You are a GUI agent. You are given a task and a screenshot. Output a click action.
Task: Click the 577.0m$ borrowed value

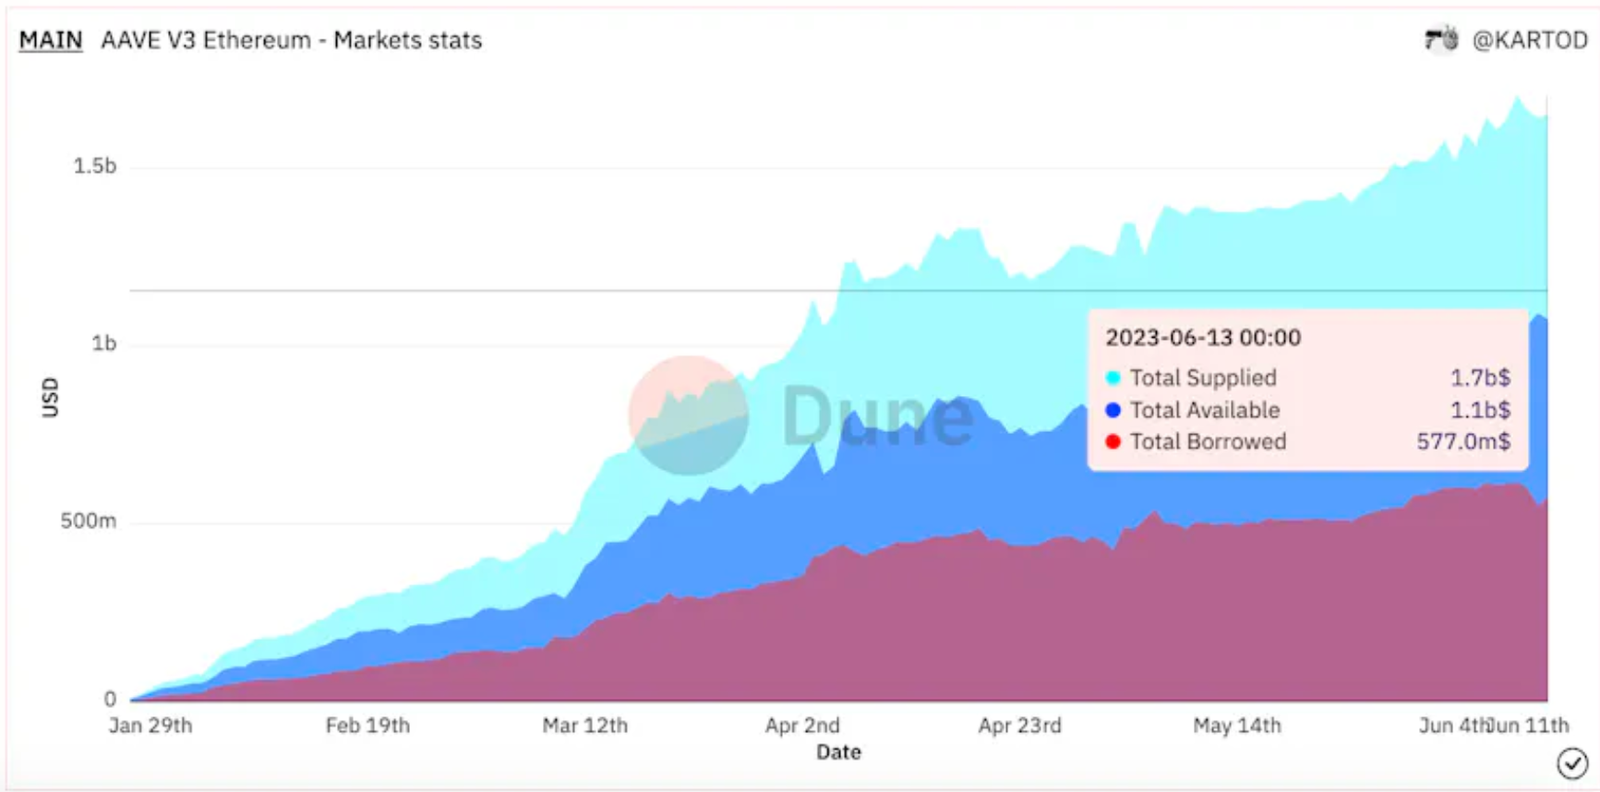1463,442
